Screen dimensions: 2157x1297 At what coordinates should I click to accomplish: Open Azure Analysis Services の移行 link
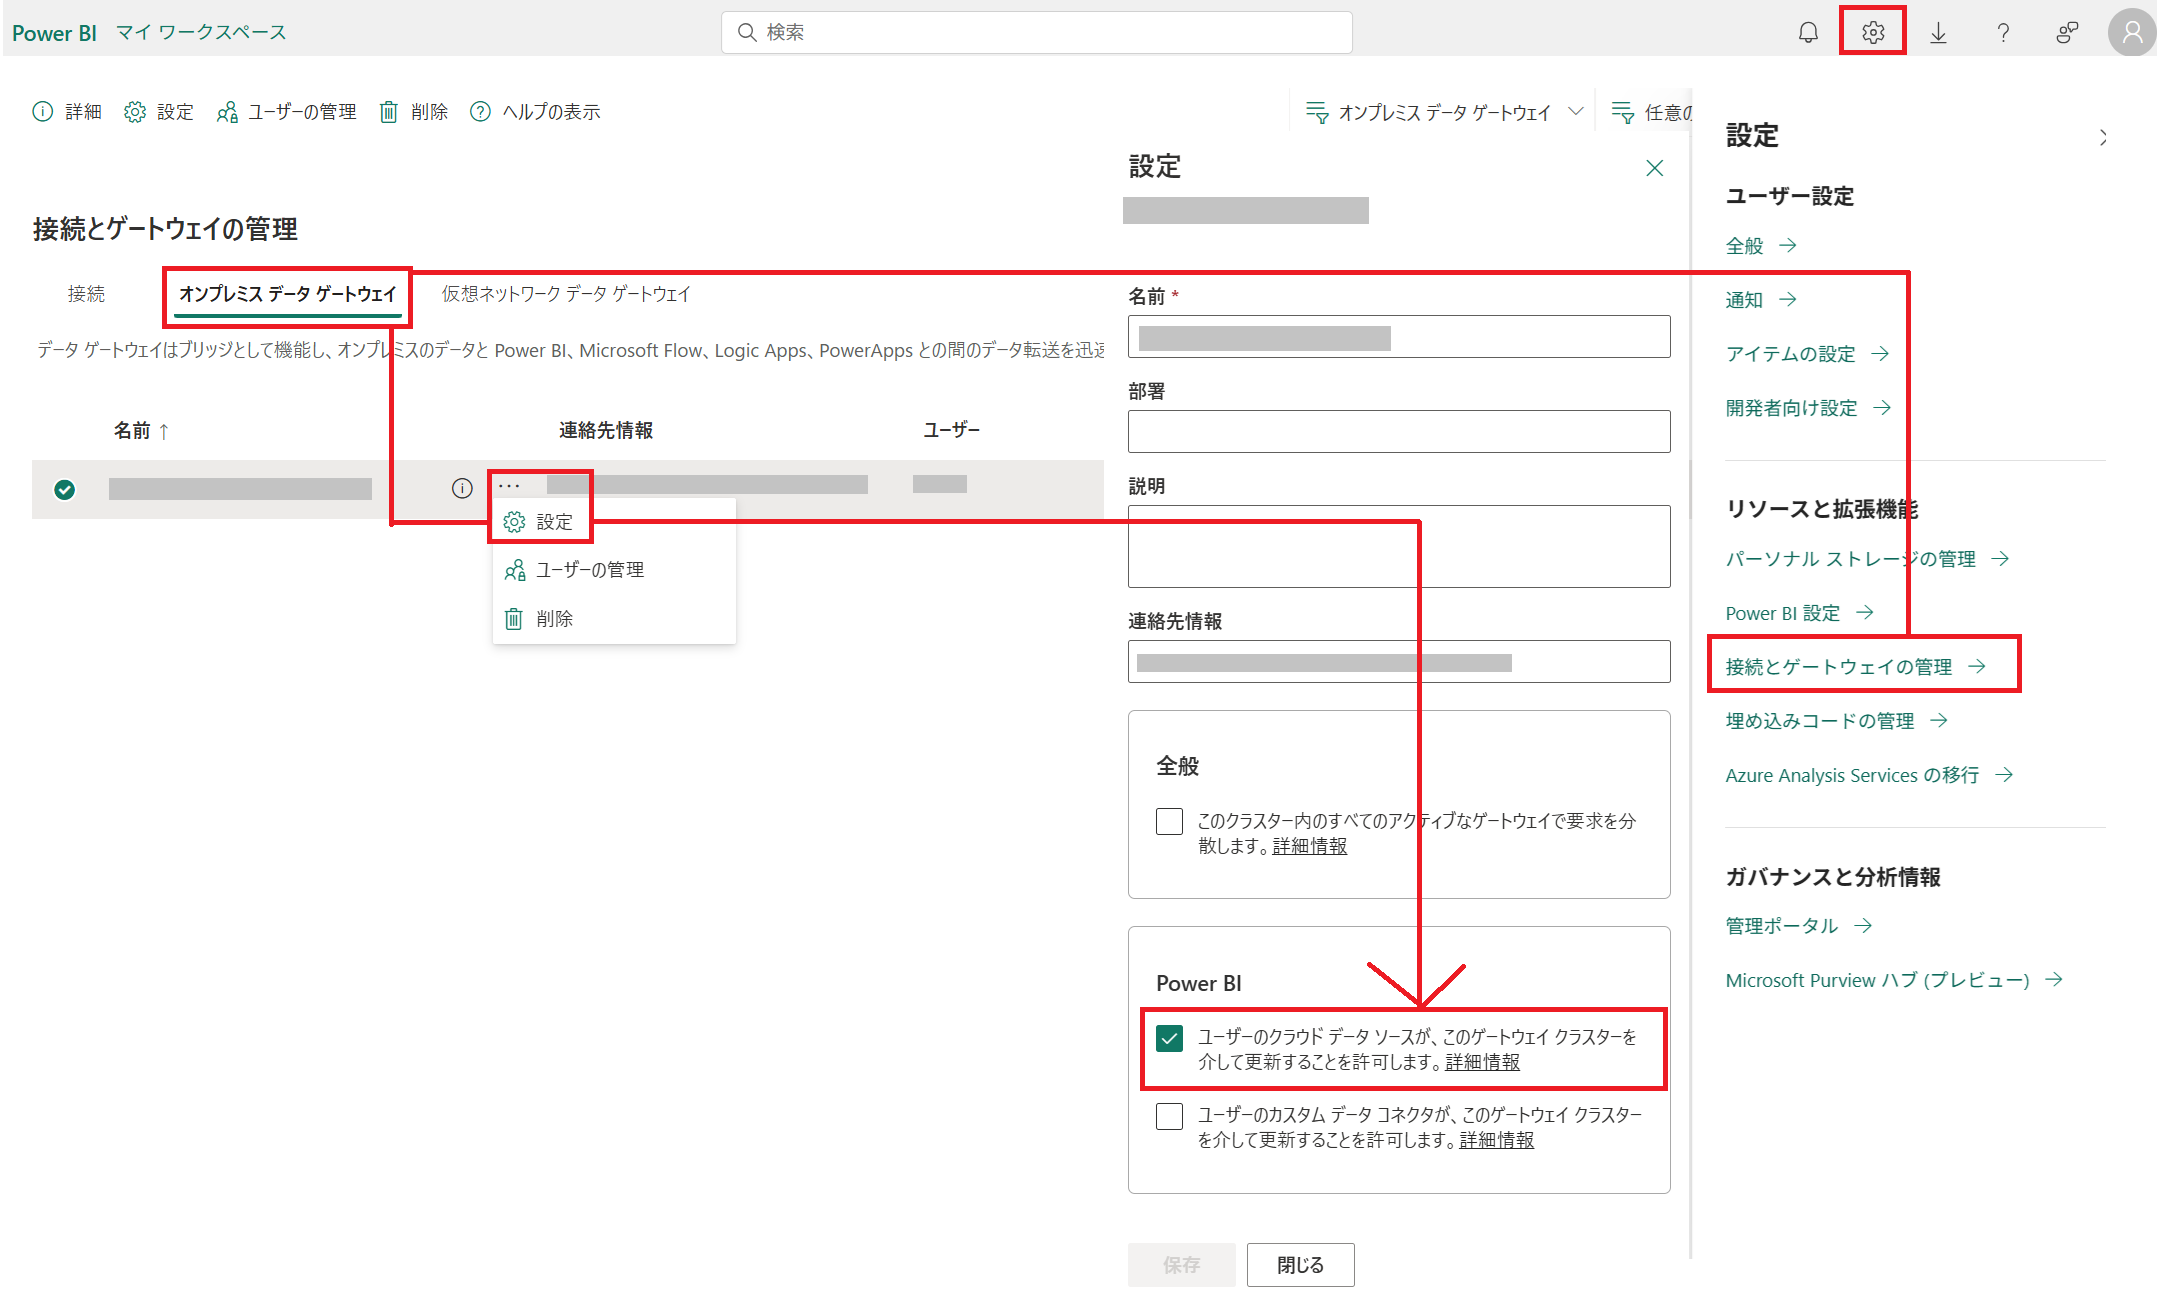point(1869,774)
